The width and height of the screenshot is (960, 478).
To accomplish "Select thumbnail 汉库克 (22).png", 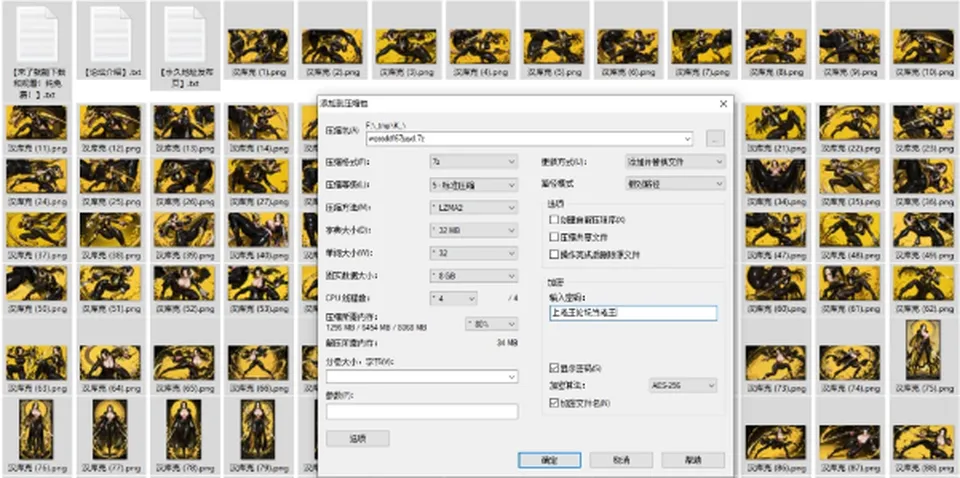I will coord(850,123).
